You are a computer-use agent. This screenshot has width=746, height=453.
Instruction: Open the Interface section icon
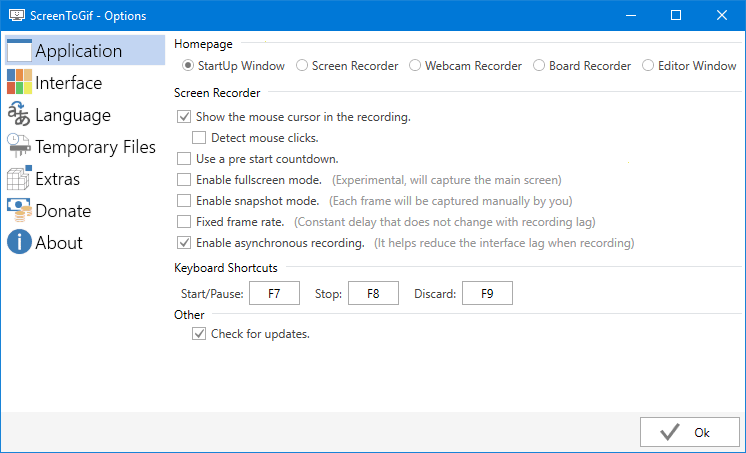coord(20,82)
